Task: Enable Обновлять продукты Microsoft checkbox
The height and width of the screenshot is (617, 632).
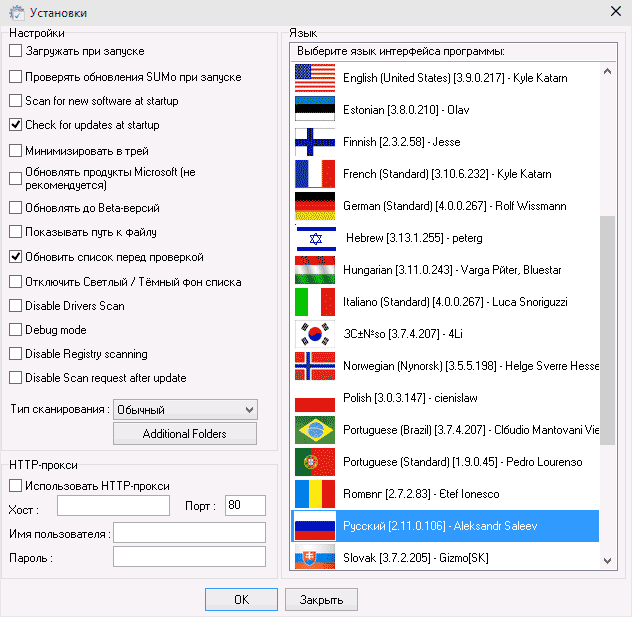Action: 15,178
